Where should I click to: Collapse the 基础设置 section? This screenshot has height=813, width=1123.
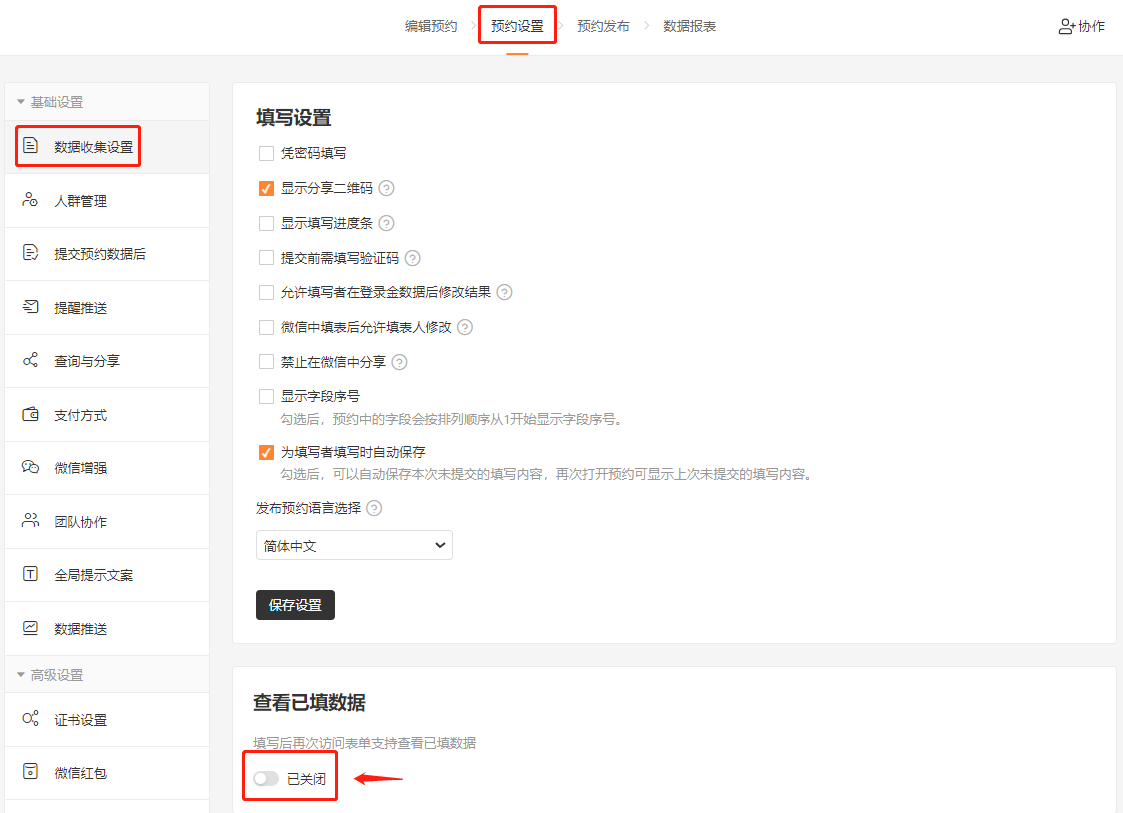pos(21,102)
